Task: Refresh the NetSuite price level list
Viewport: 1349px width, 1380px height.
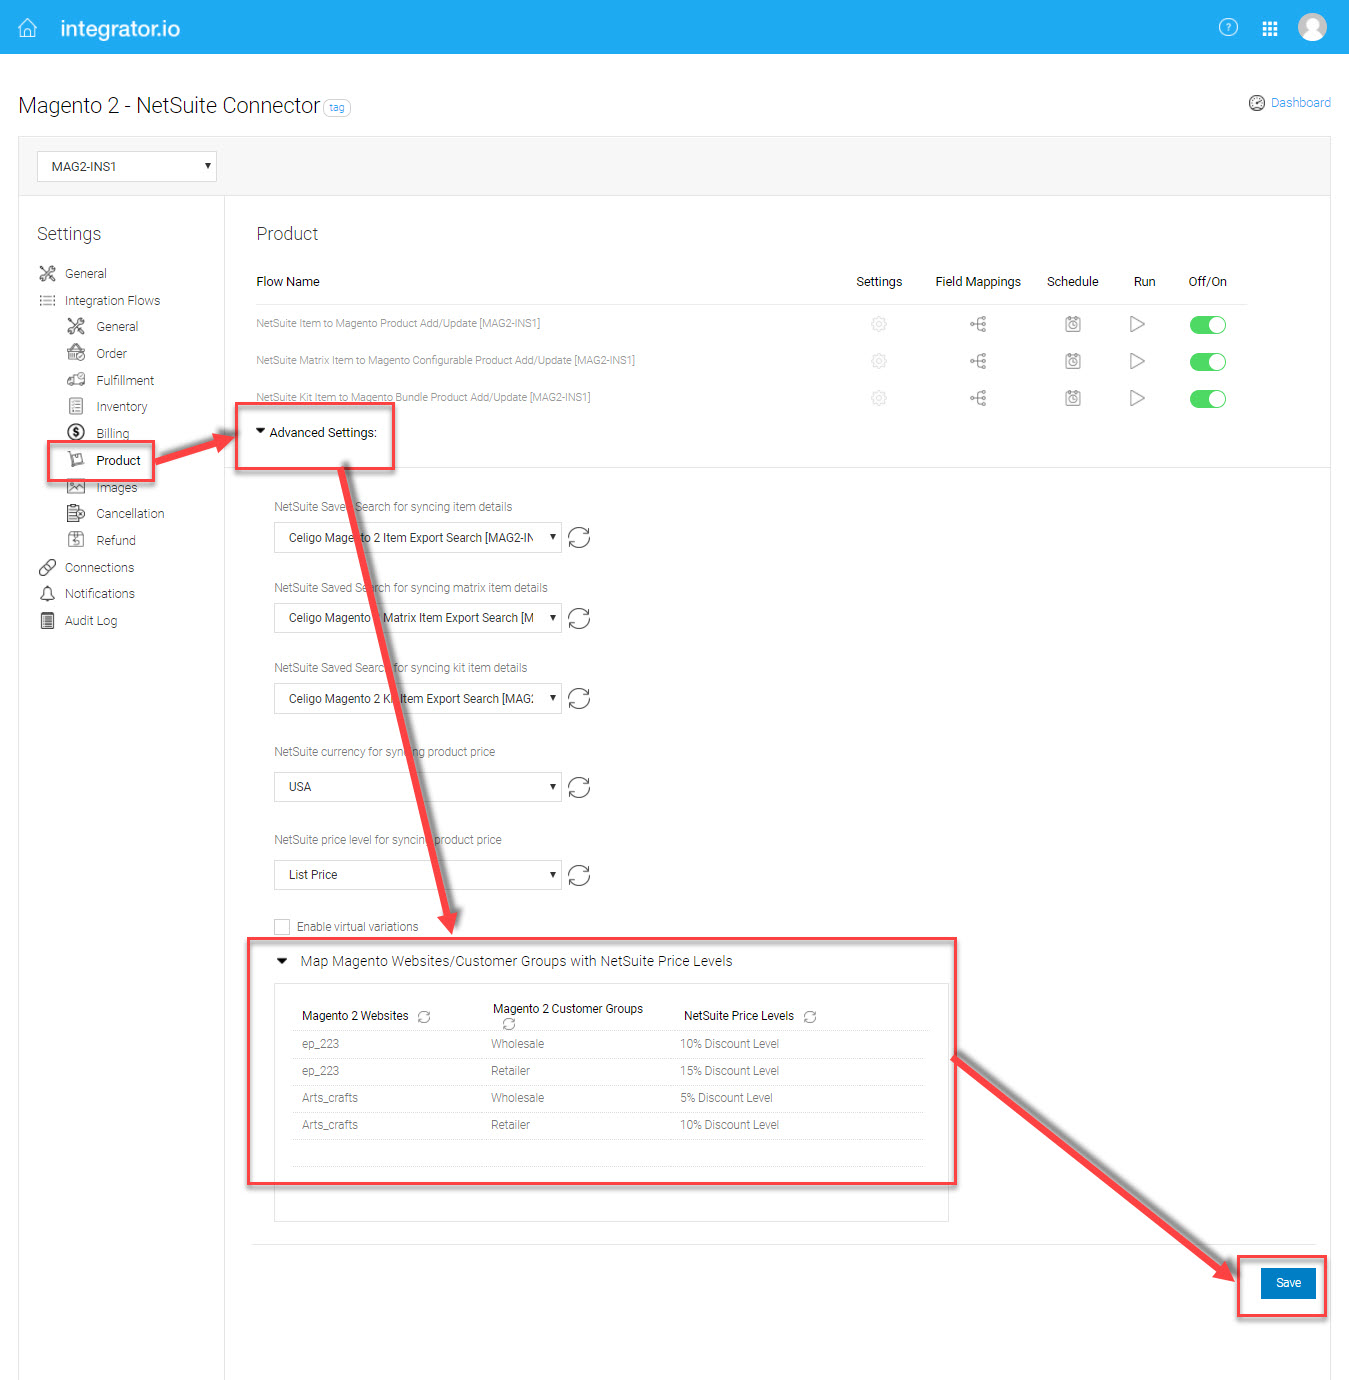Action: click(579, 876)
